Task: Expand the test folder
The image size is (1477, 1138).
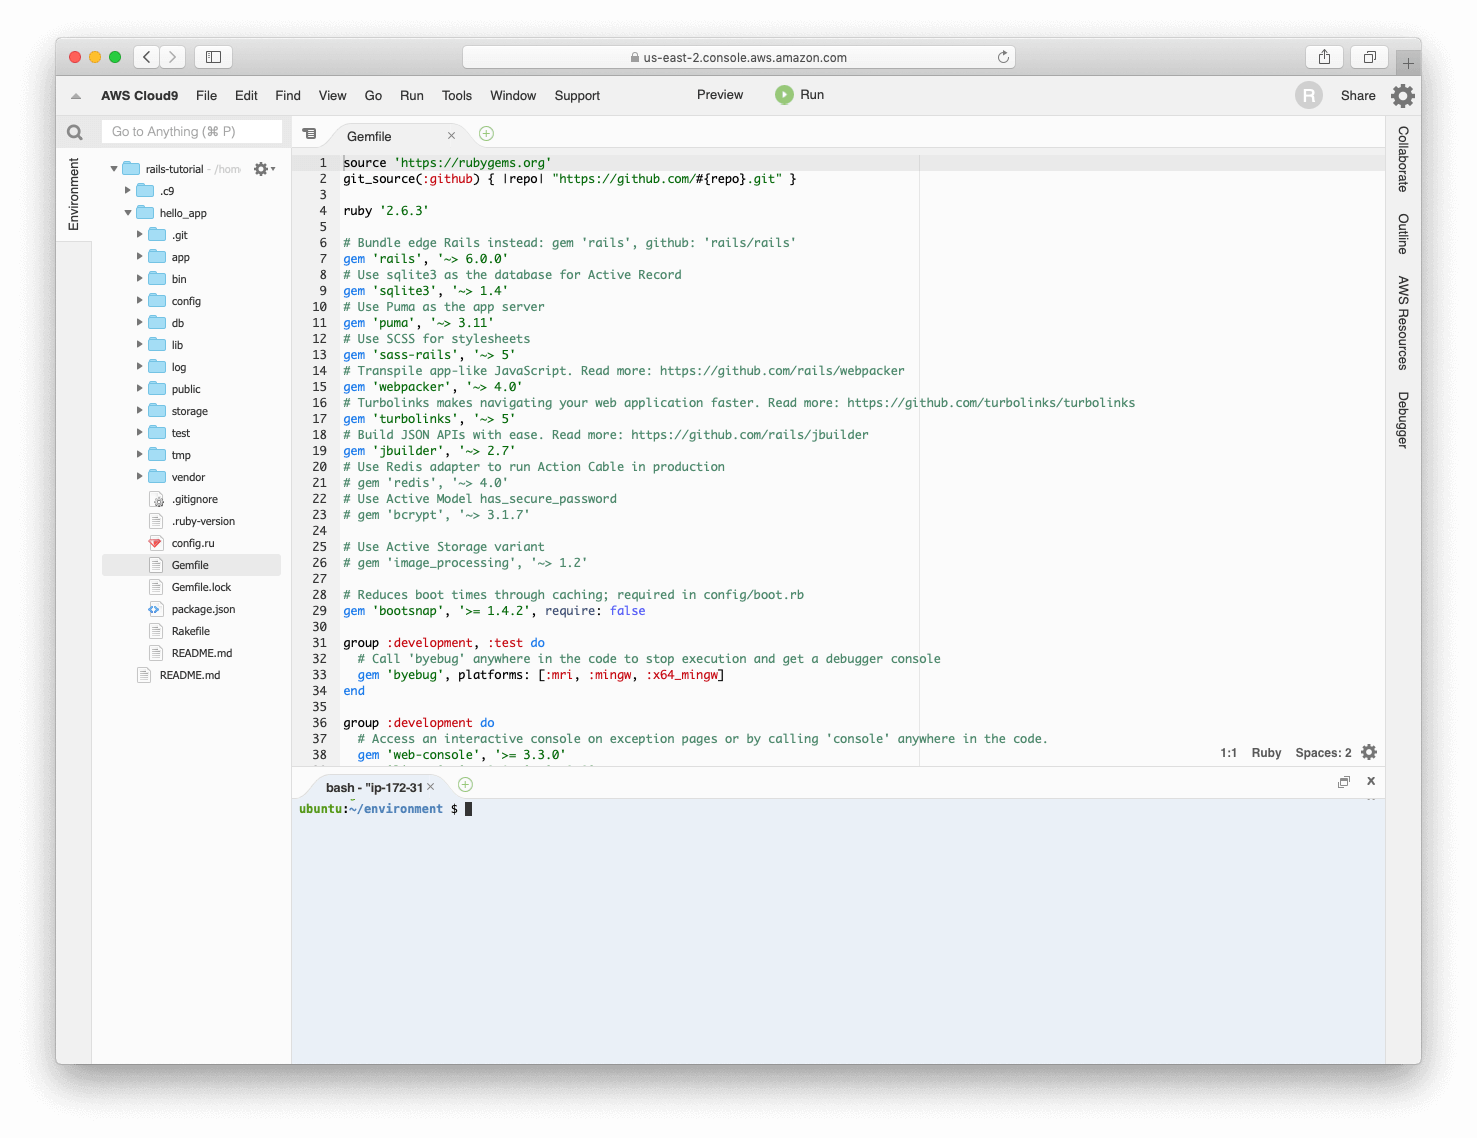Action: click(x=140, y=433)
